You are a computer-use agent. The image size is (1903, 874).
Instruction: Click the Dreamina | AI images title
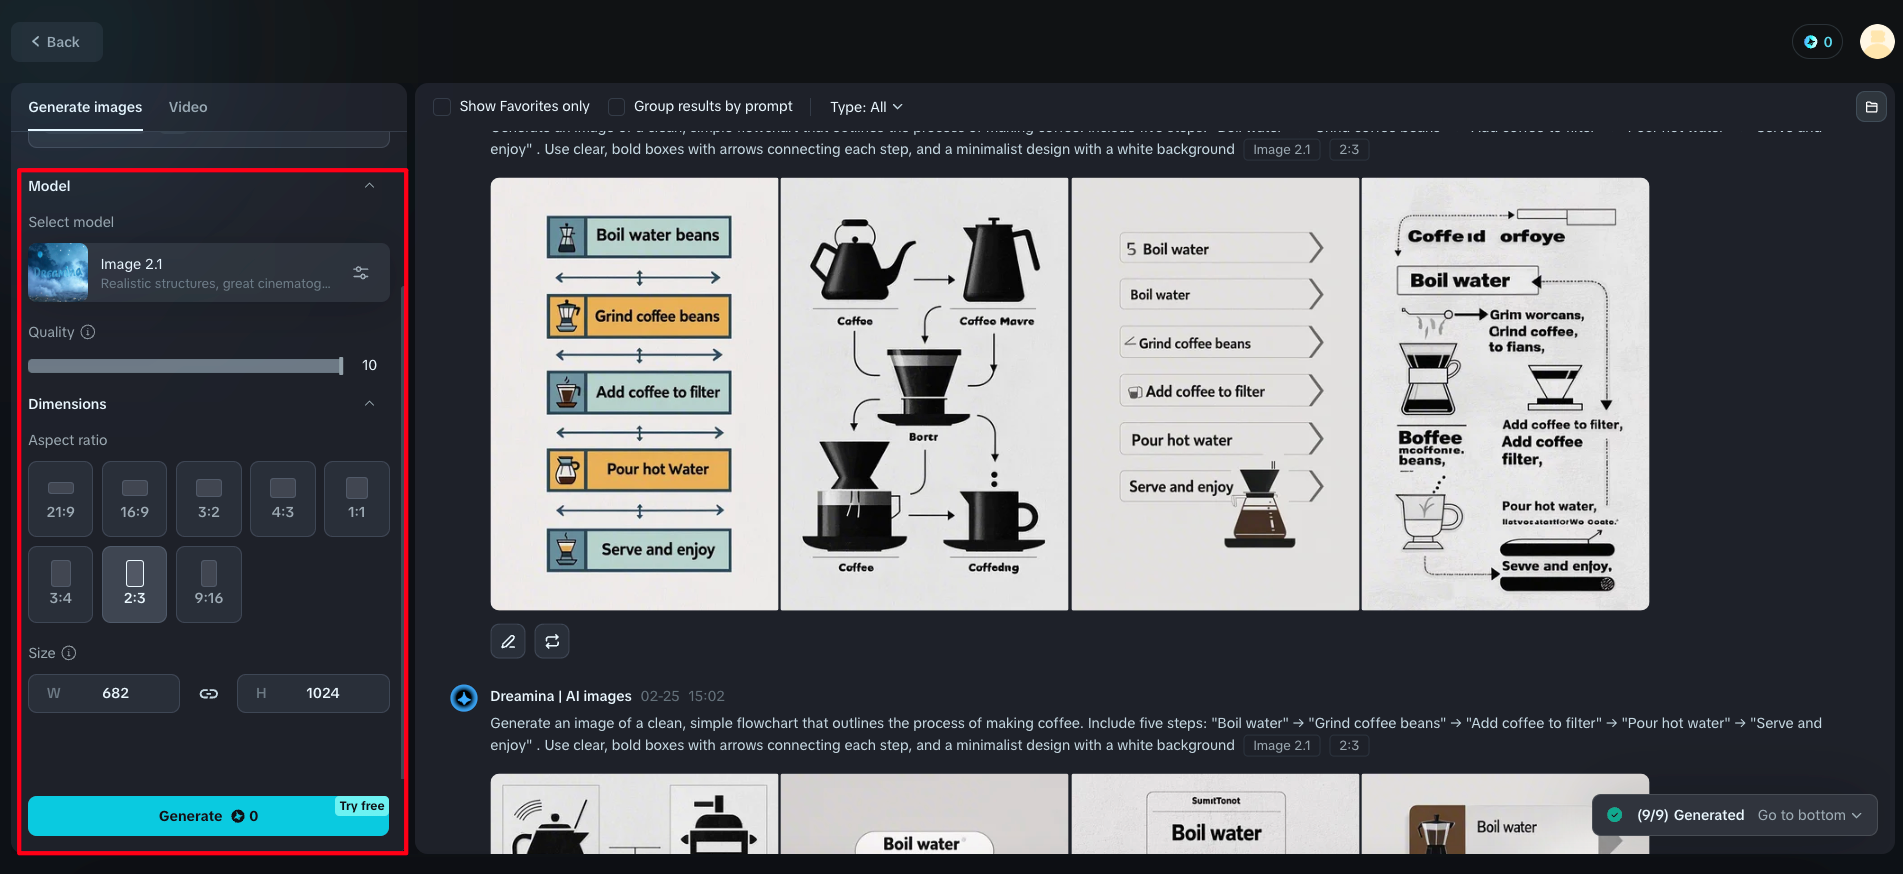tap(561, 696)
